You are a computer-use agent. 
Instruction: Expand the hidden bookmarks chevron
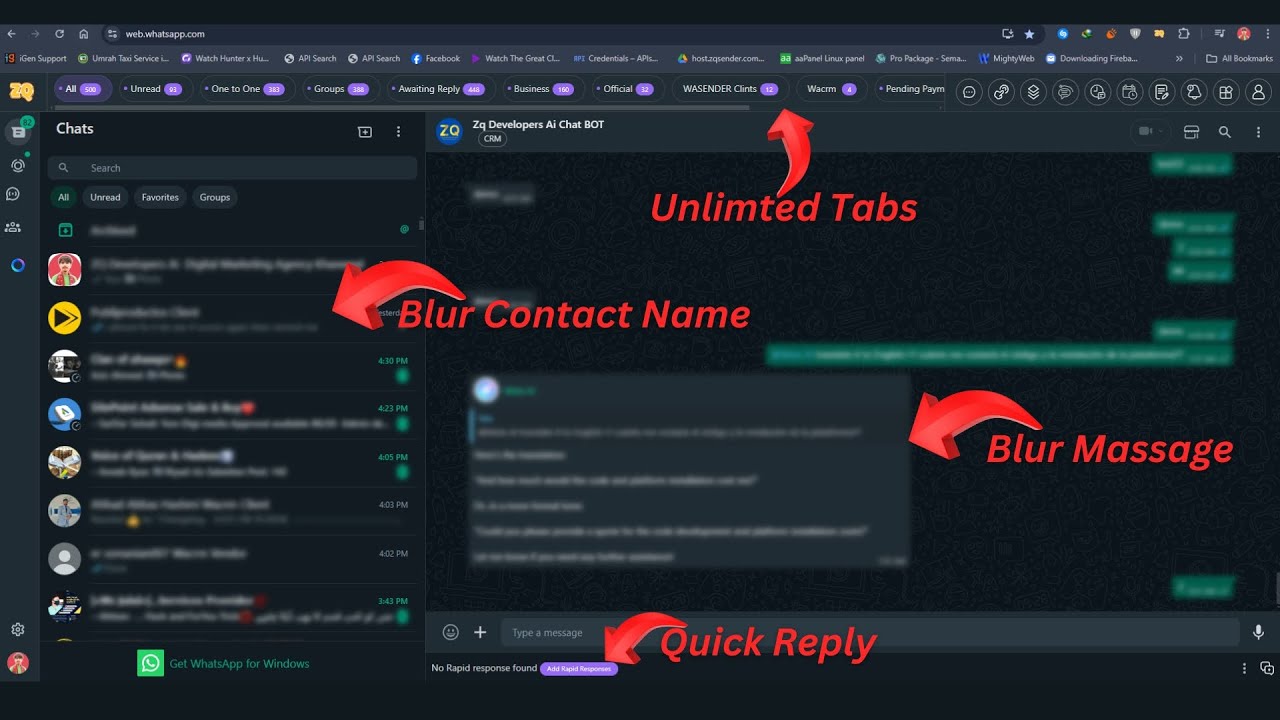click(x=1179, y=58)
